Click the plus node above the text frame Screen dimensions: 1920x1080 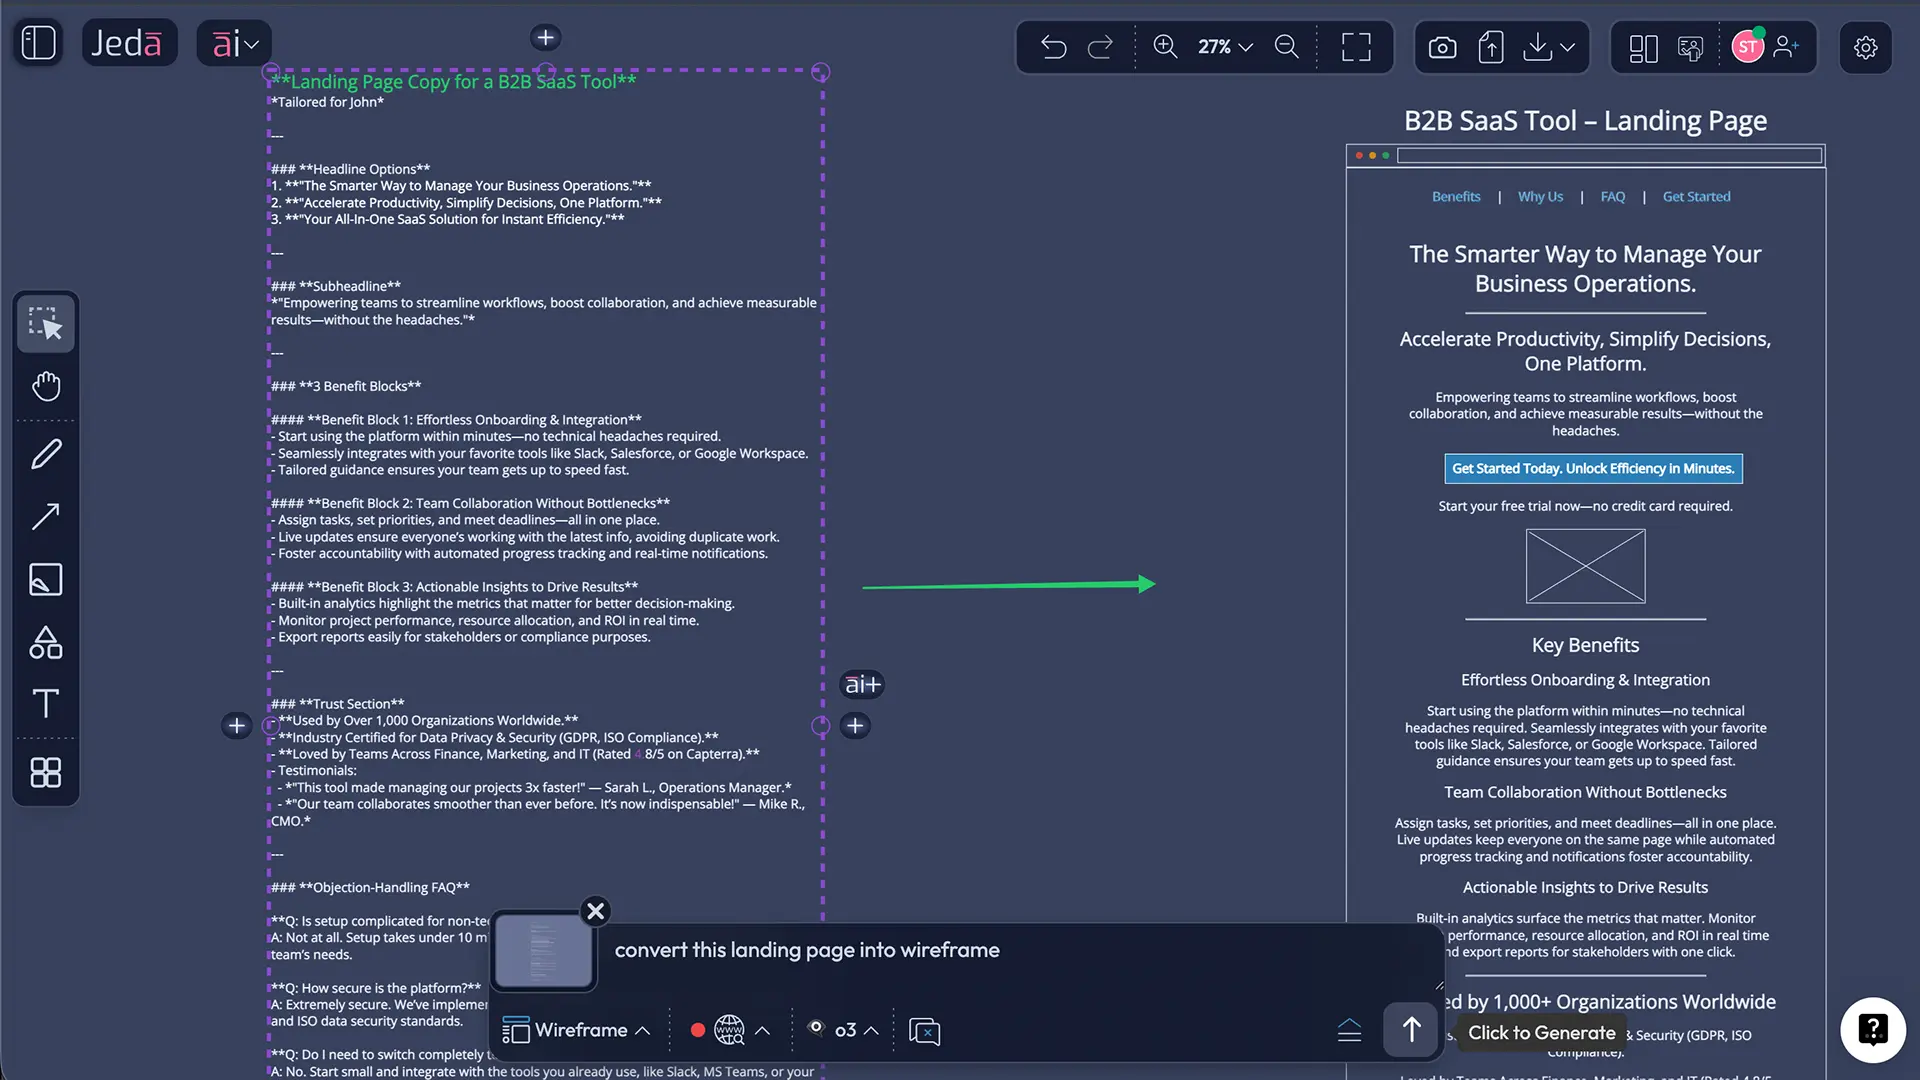545,38
